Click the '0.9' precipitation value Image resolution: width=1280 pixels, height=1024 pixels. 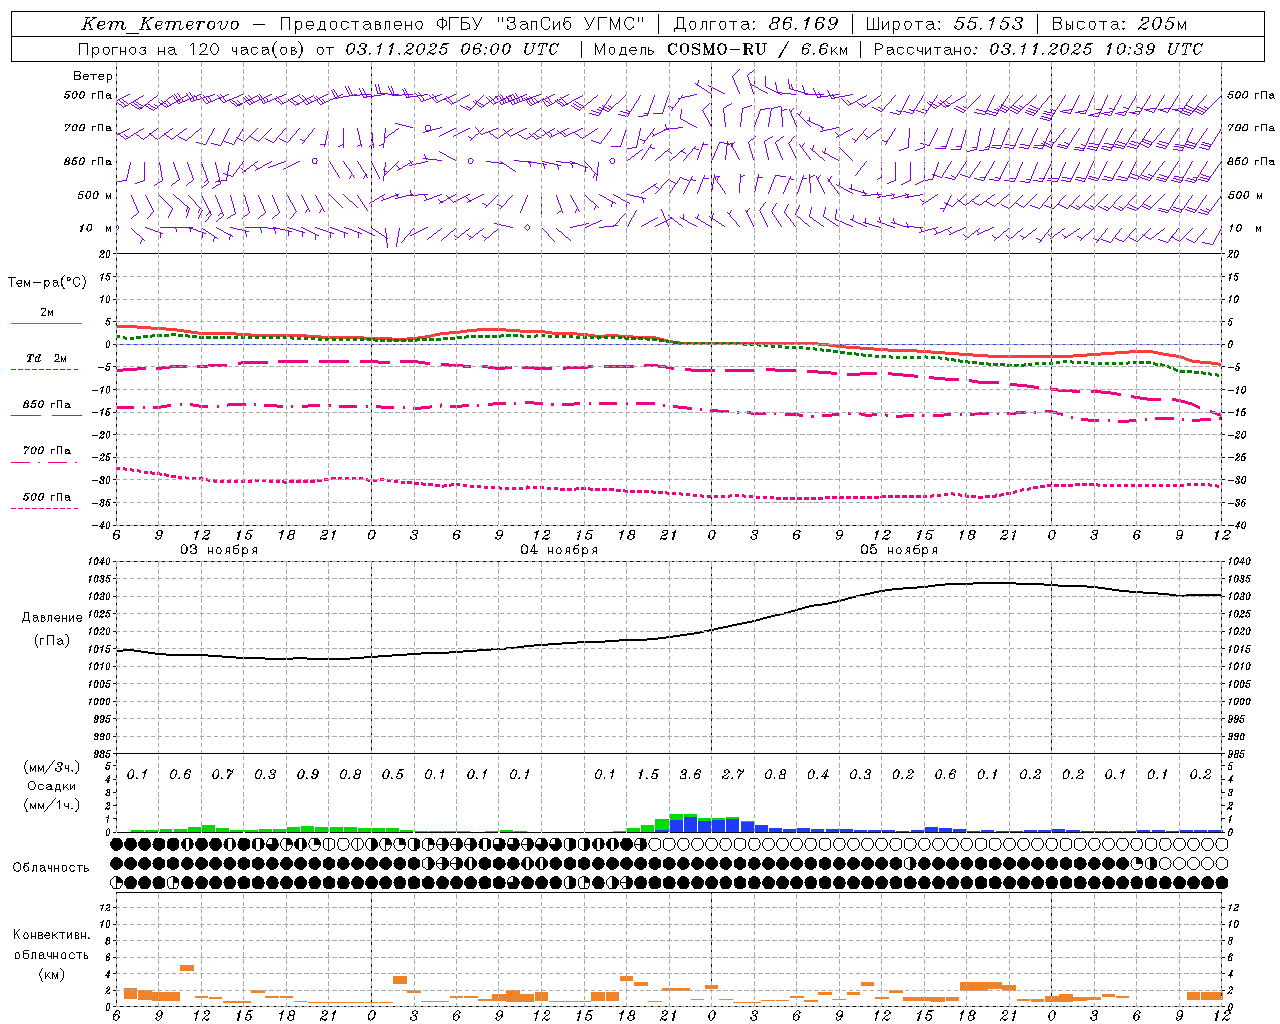(308, 775)
